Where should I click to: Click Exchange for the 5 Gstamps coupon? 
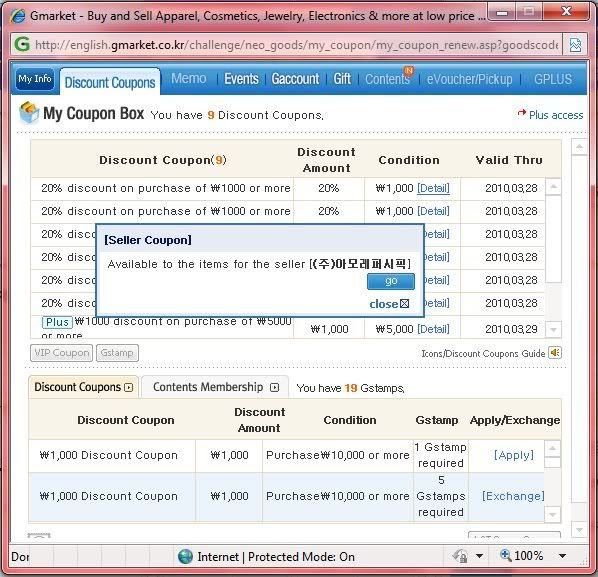coord(513,496)
